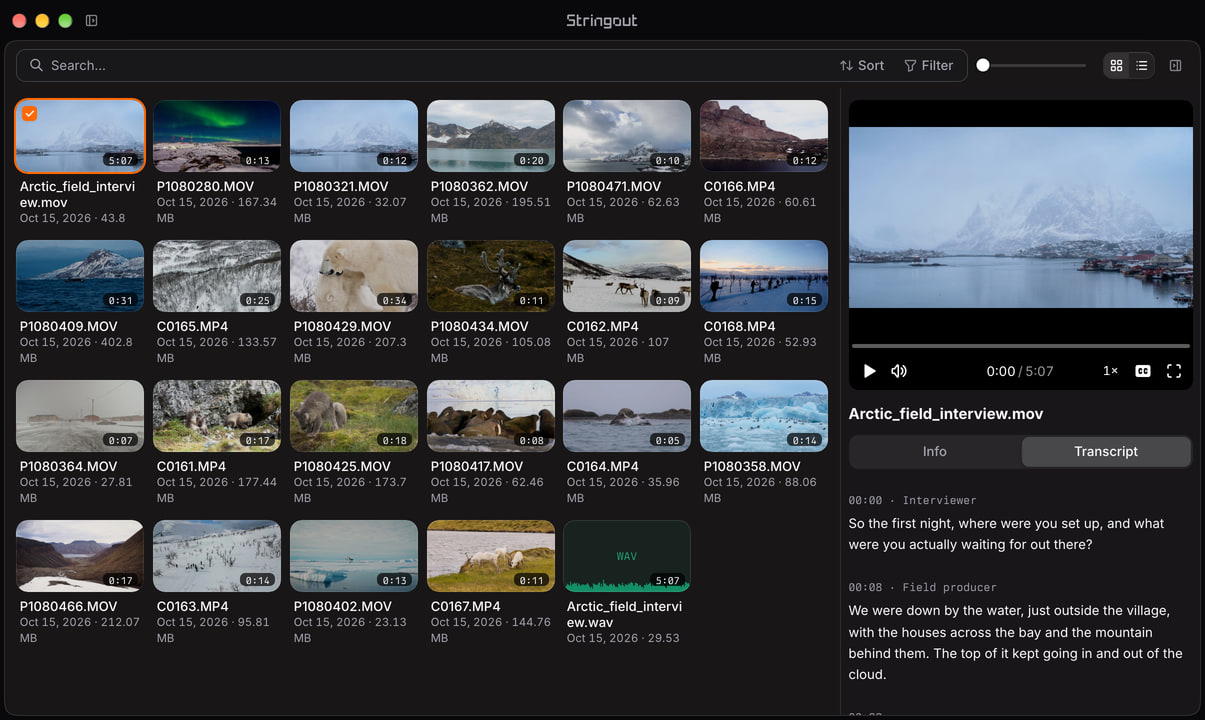Image resolution: width=1205 pixels, height=720 pixels.
Task: Select the C0161.MP4 thumbnail
Action: pyautogui.click(x=217, y=416)
